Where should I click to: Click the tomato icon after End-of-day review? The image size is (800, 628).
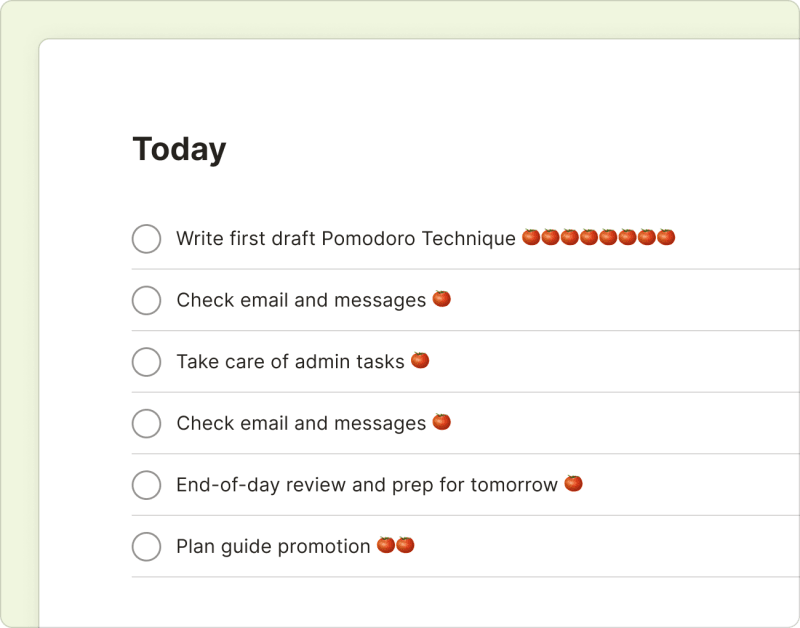click(x=572, y=483)
